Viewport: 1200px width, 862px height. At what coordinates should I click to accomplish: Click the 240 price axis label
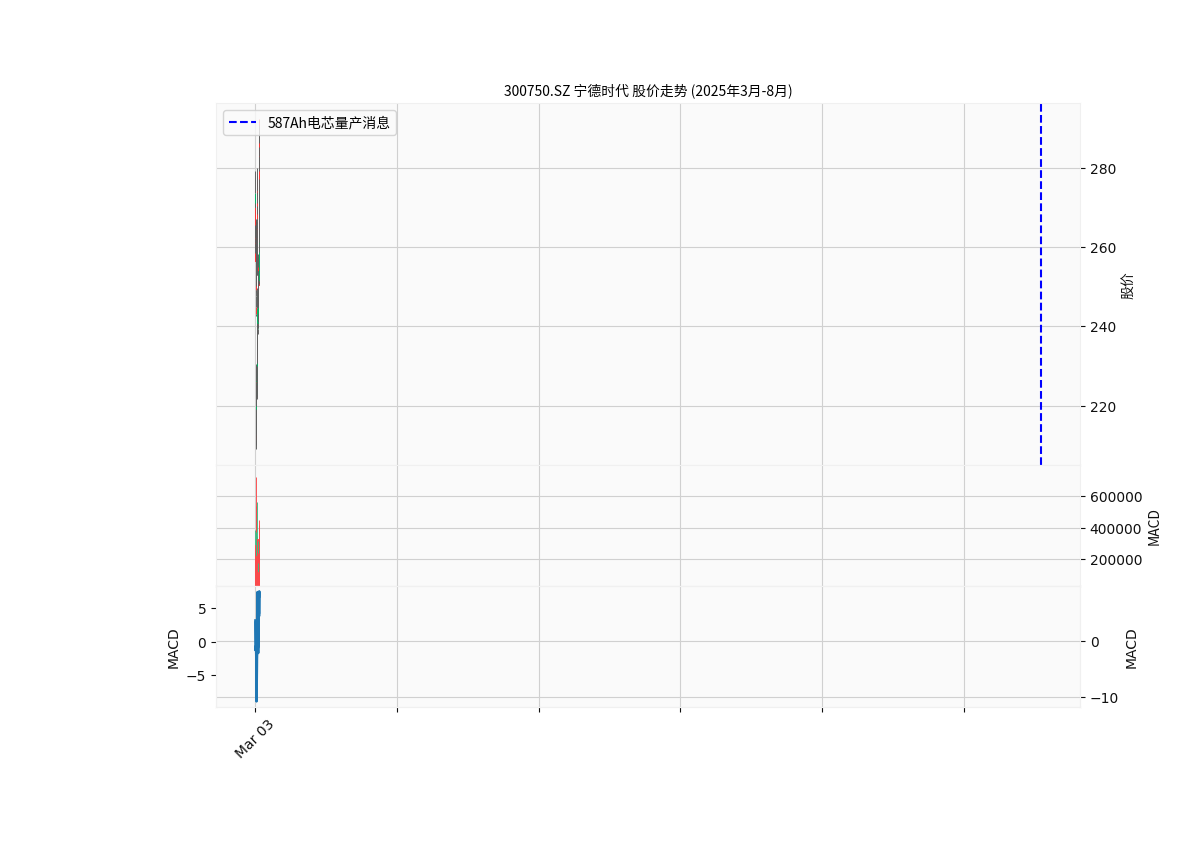(x=1104, y=327)
